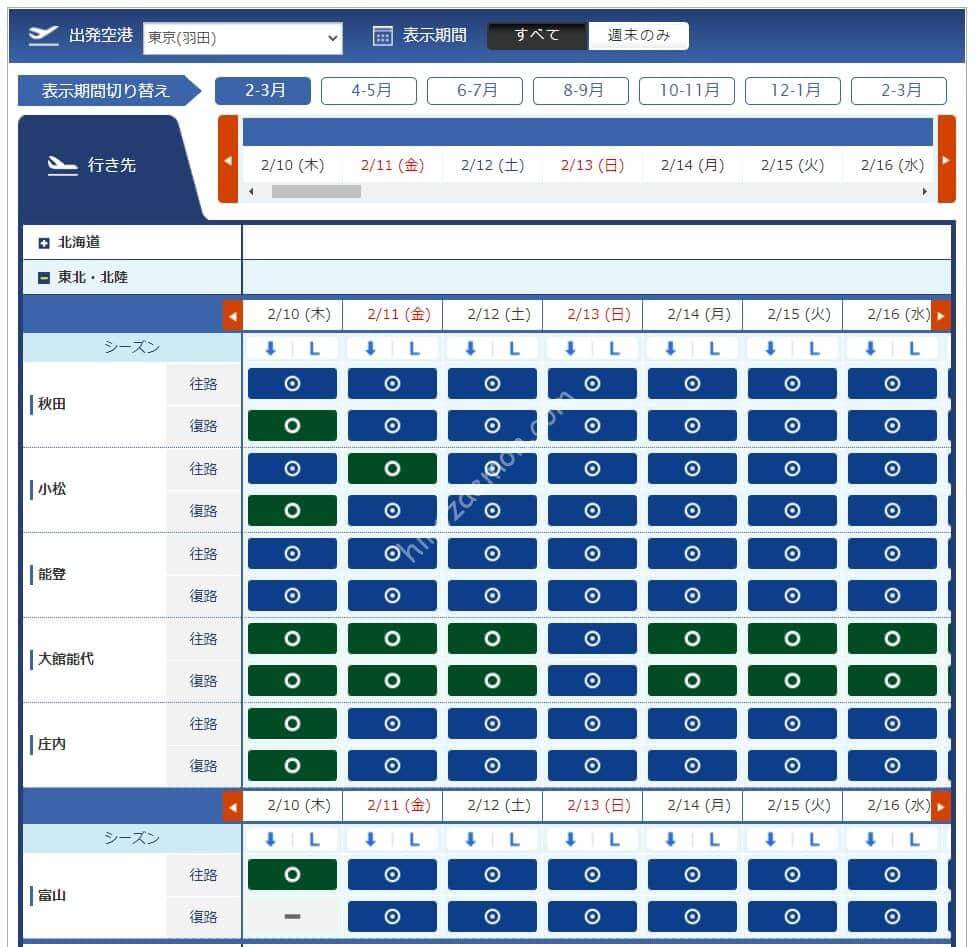This screenshot has height=947, width=975.
Task: Select 庄内 往路 availability on 2/13
Action: [592, 724]
